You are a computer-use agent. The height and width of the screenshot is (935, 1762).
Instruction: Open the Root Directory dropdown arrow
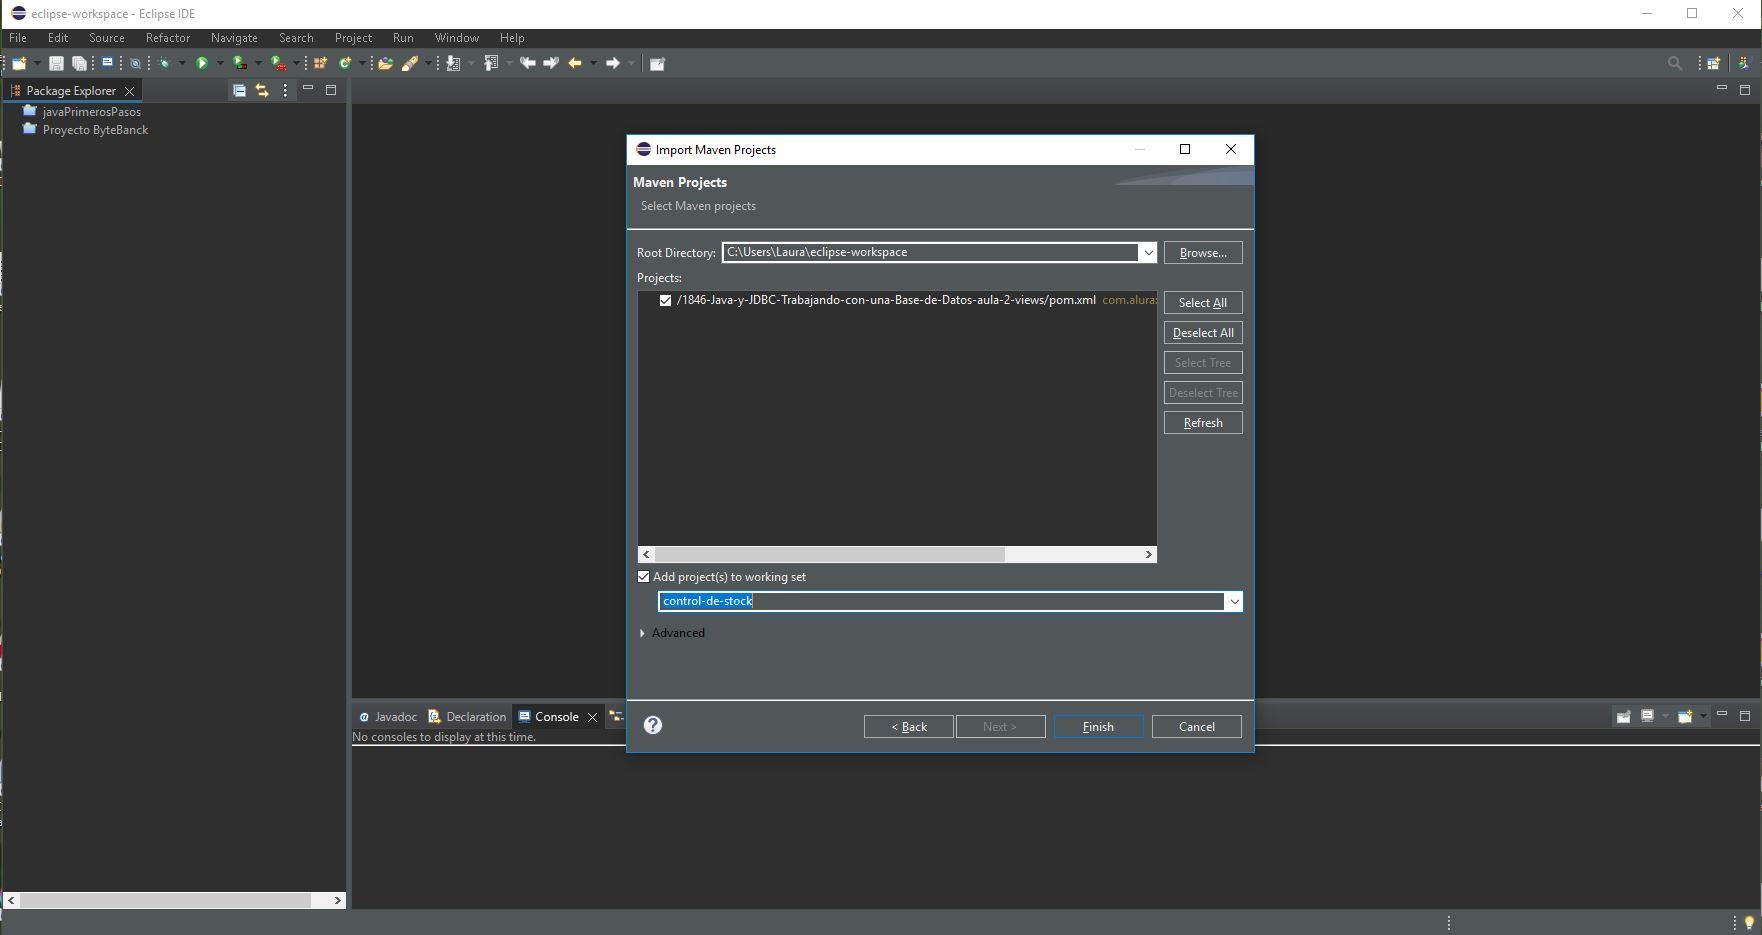1148,253
